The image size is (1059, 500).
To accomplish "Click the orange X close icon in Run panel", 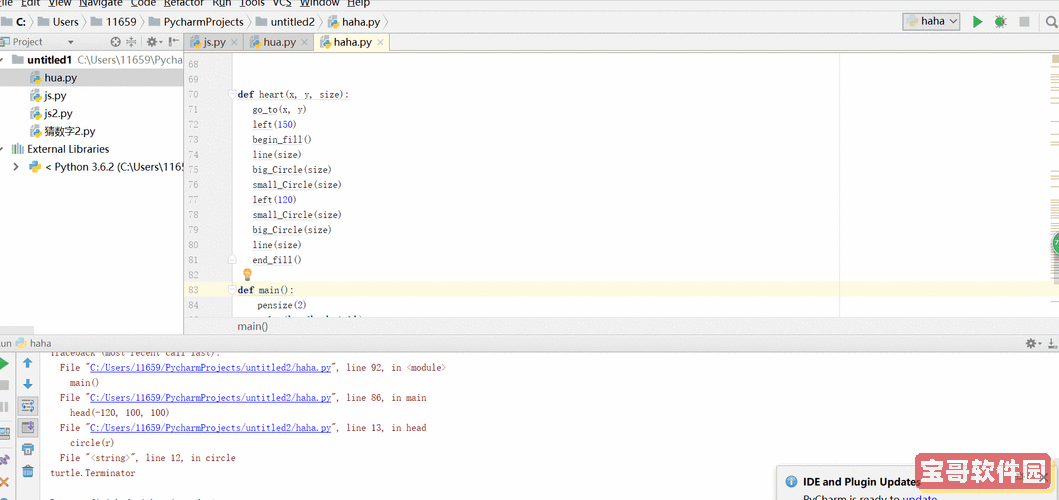I will [x=4, y=482].
